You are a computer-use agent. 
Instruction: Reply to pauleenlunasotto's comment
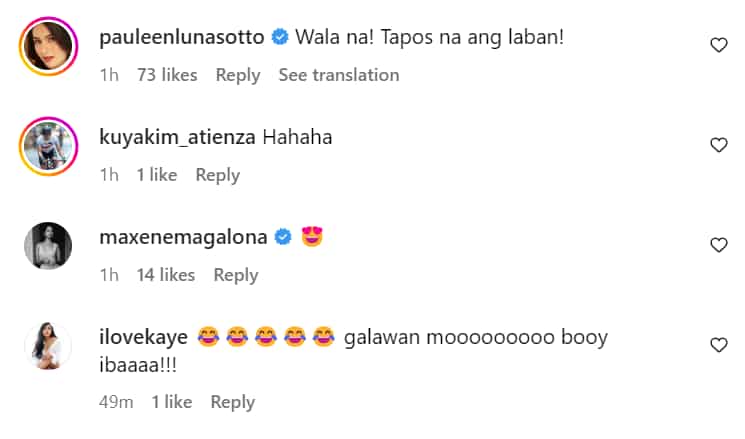[x=238, y=75]
